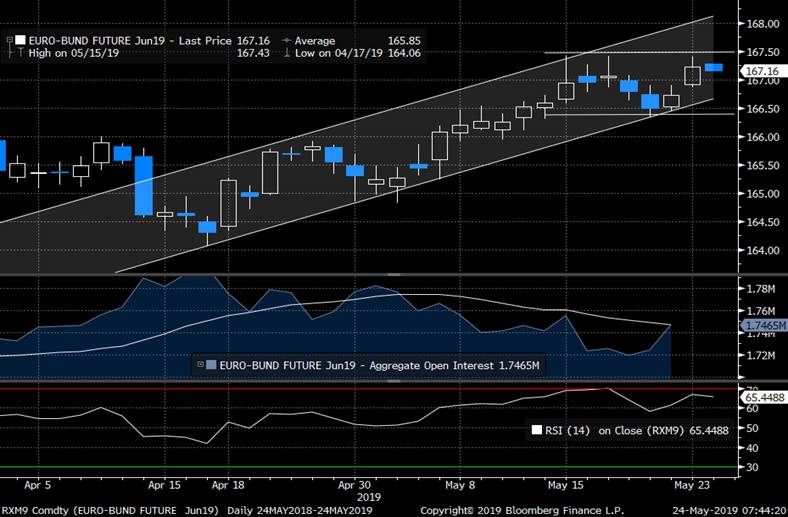Screen dimensions: 788x517
Task: Click the 165.00 price axis label
Action: tap(762, 194)
